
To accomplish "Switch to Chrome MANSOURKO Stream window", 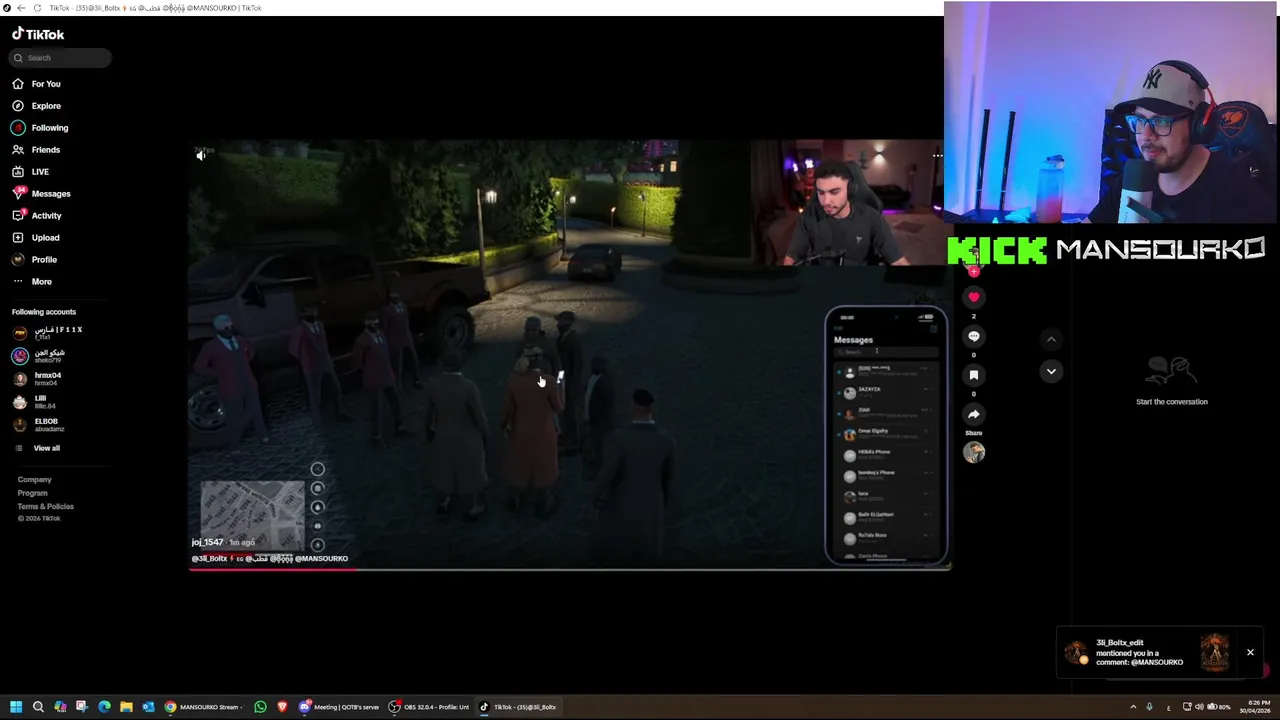I will click(204, 707).
